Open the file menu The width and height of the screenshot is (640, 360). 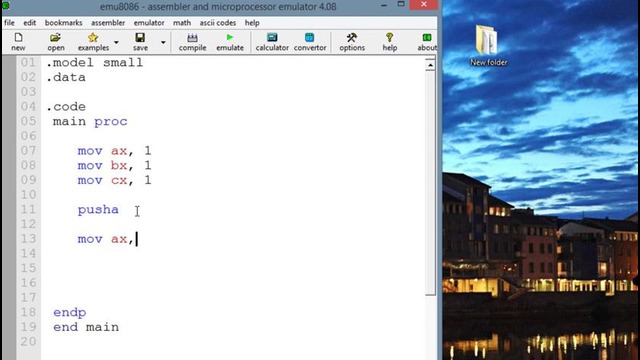(x=9, y=23)
